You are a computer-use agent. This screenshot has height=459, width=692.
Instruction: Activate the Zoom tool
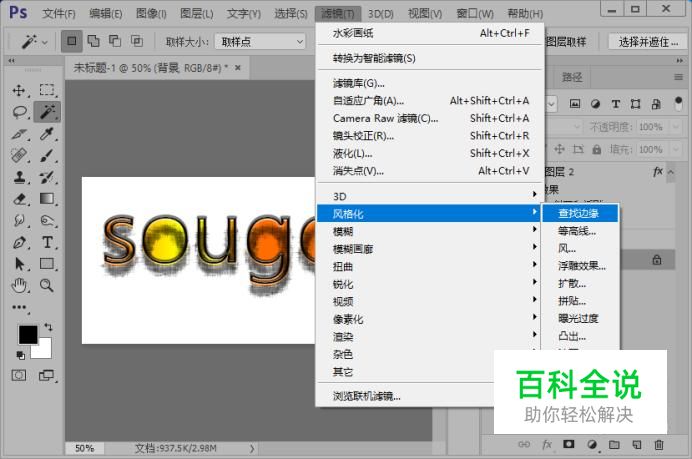47,286
